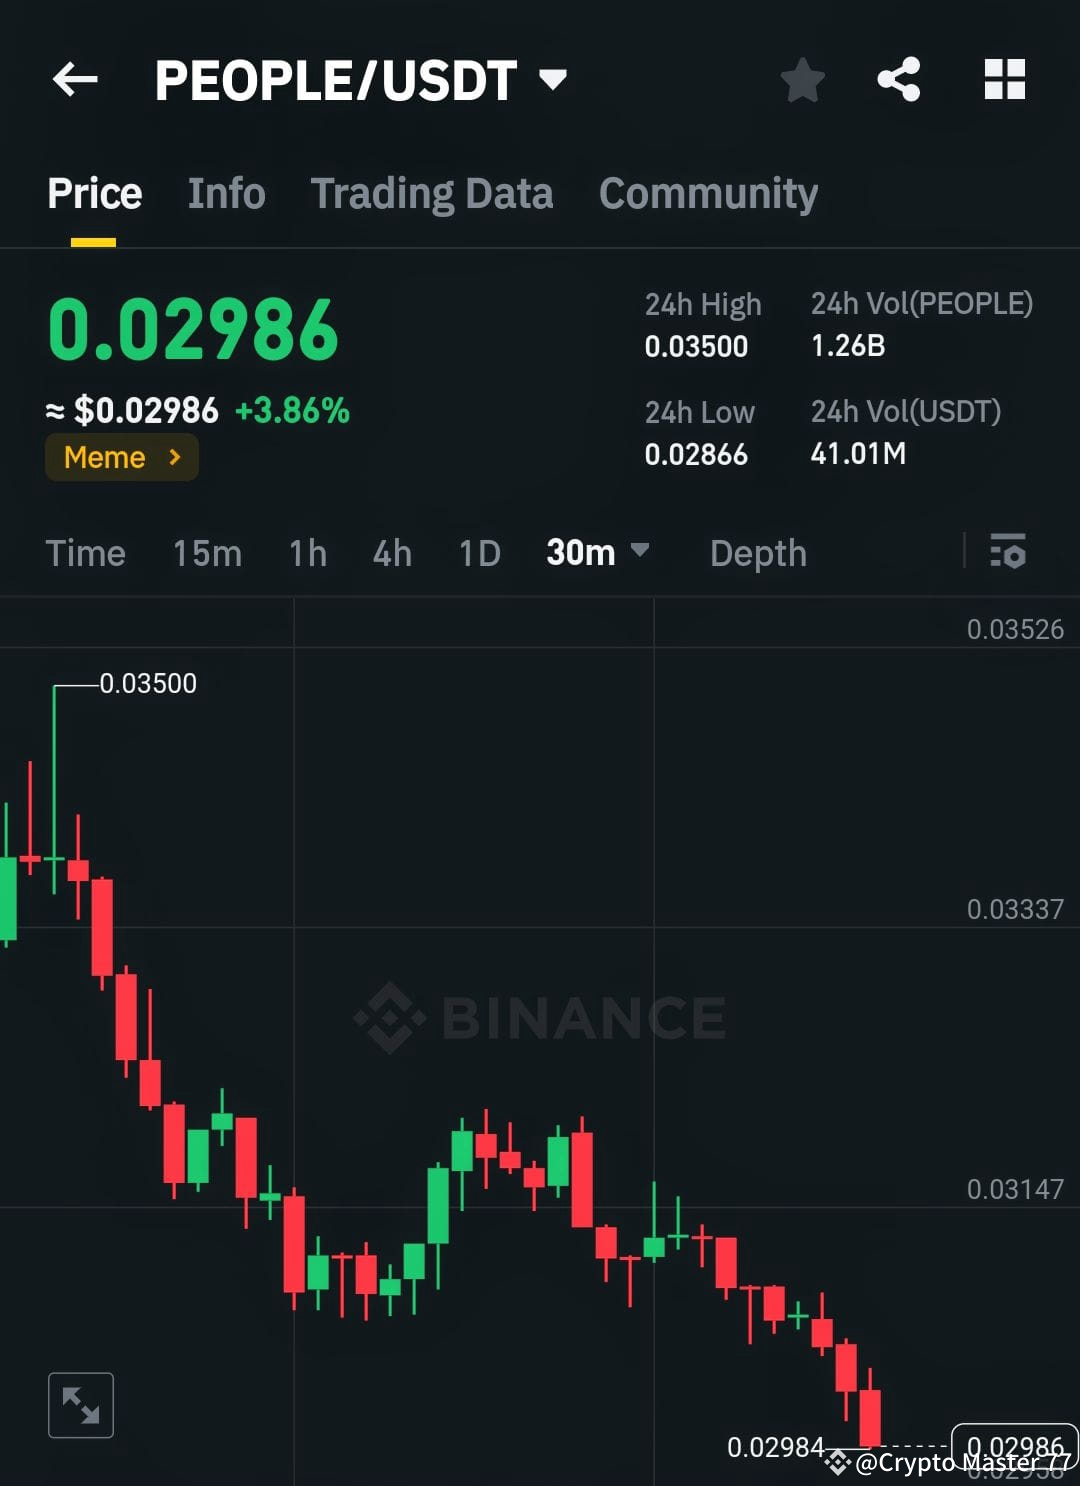Switch to the Trading Data tab
Screen dimensions: 1080x1486
click(x=432, y=193)
